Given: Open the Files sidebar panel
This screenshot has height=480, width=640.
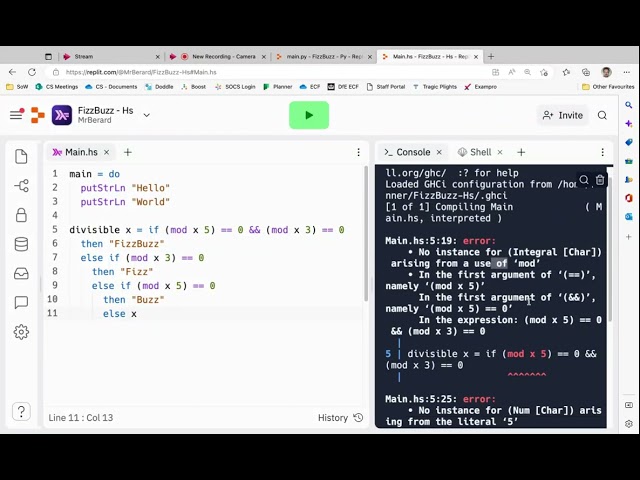Looking at the screenshot, I should click(21, 157).
